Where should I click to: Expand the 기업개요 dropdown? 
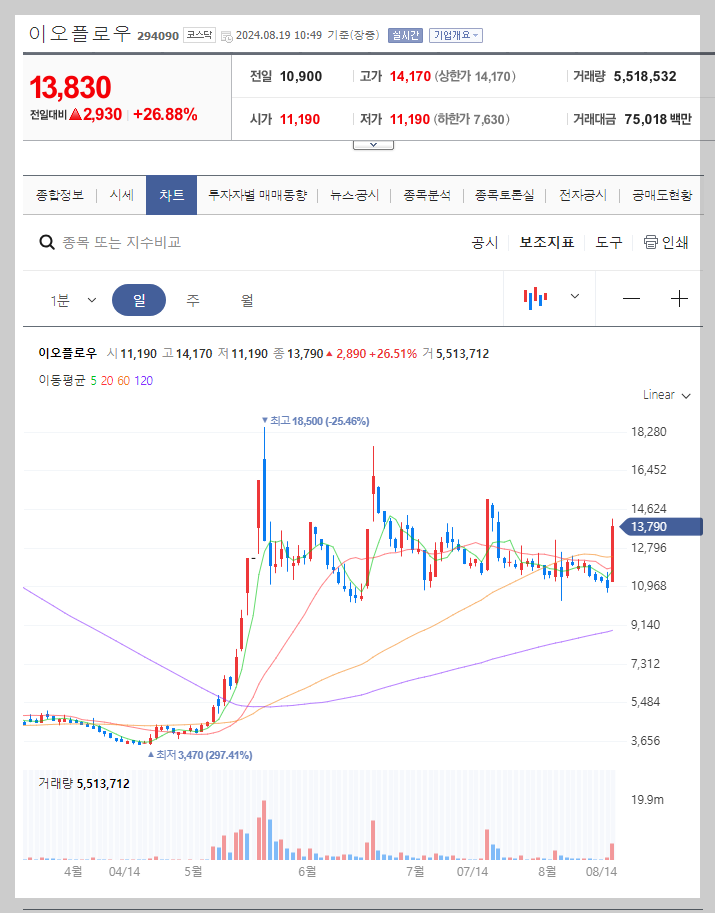pyautogui.click(x=459, y=34)
